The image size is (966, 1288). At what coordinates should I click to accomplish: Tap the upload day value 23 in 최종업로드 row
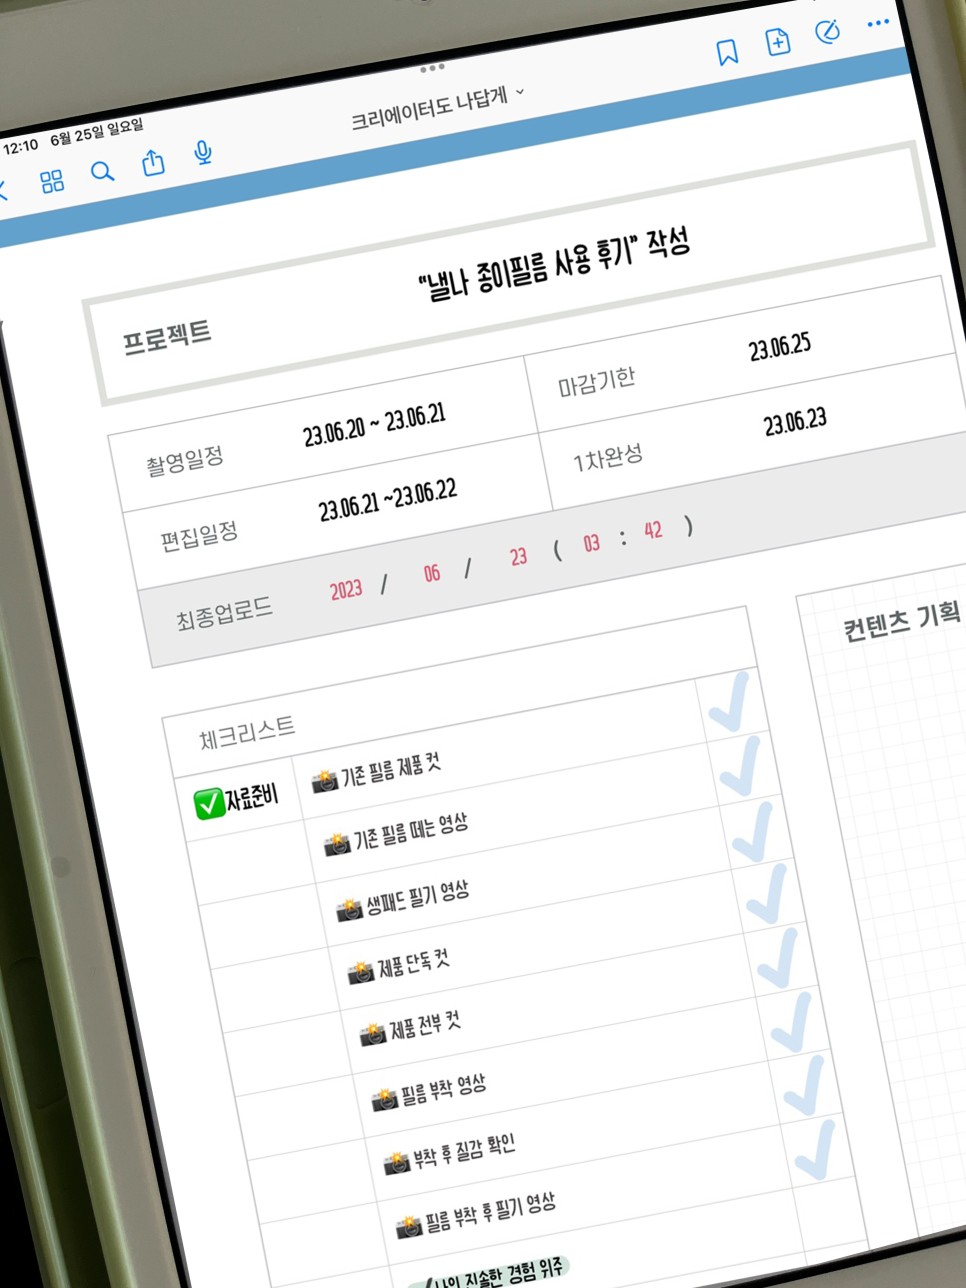(x=518, y=557)
